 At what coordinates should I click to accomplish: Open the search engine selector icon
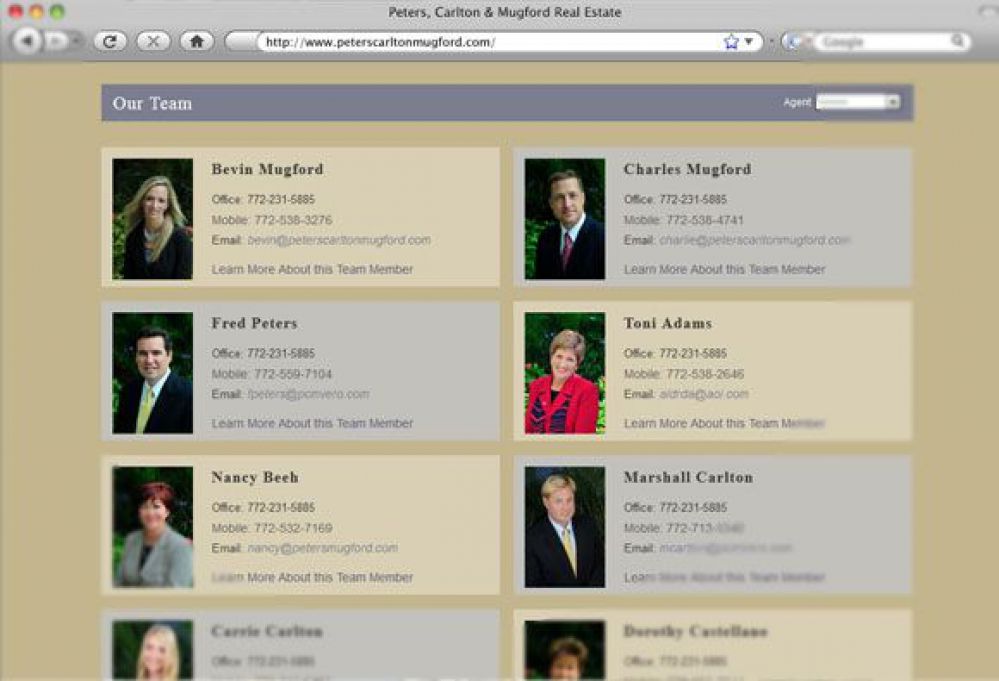coord(792,42)
